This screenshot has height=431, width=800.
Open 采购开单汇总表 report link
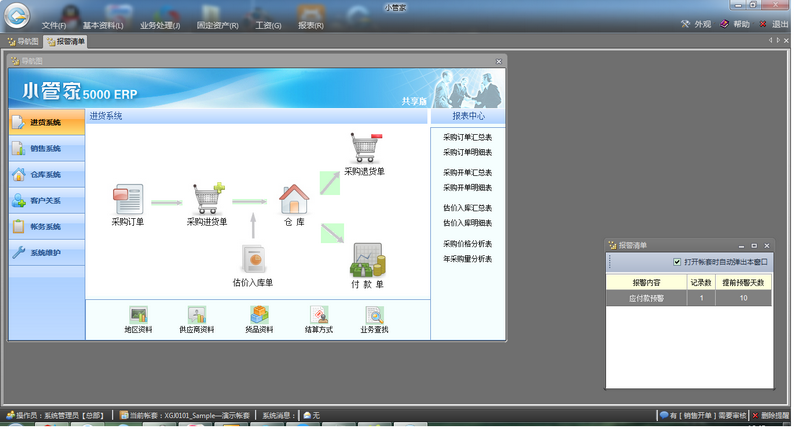tap(467, 172)
